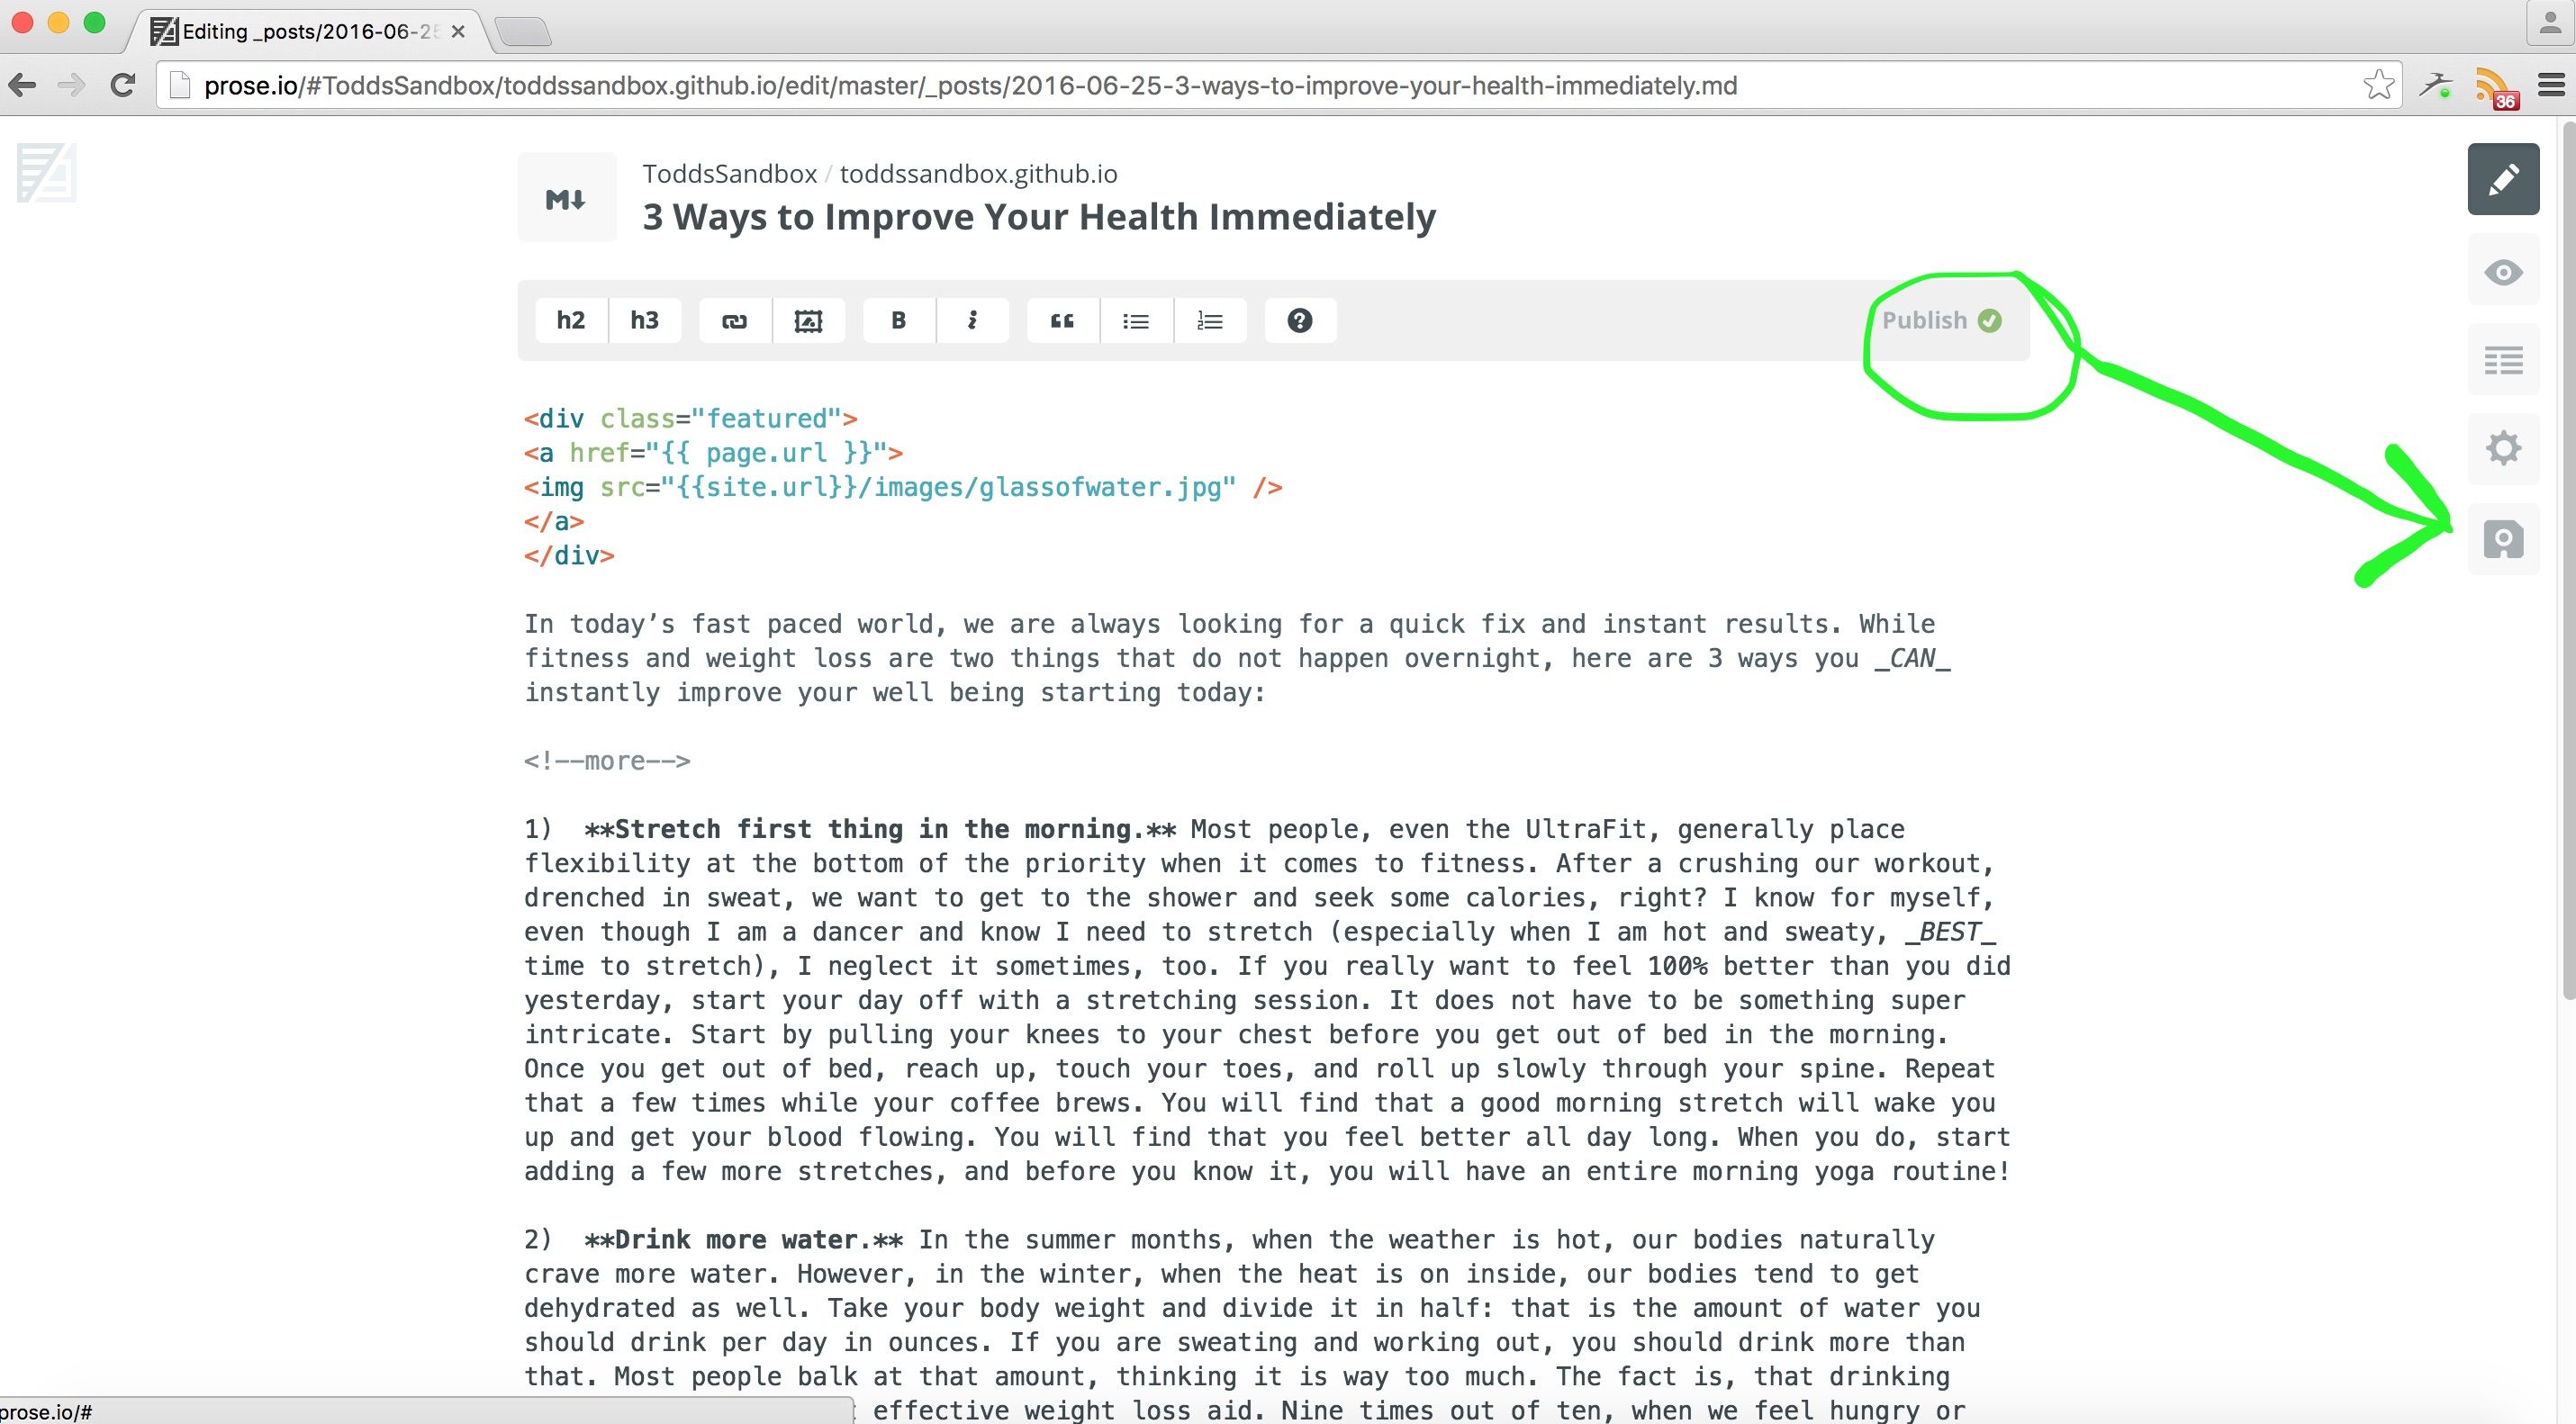Save the post with disk icon
Screen dimensions: 2576x1424
[2503, 539]
